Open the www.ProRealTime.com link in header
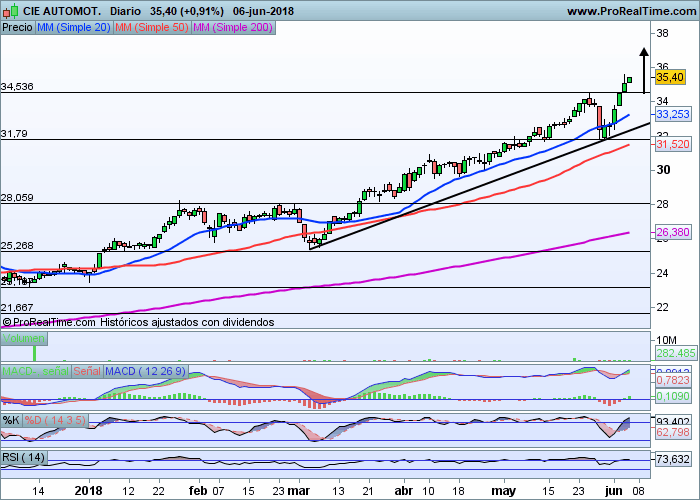 coord(631,11)
